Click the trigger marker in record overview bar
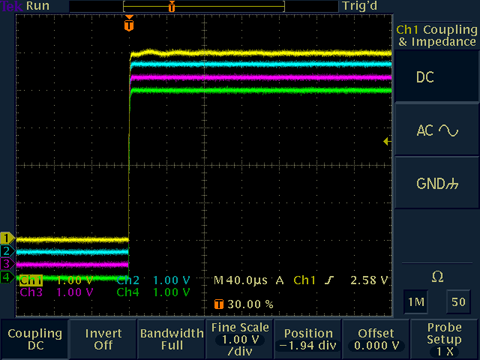Image resolution: width=480 pixels, height=360 pixels. (x=172, y=6)
